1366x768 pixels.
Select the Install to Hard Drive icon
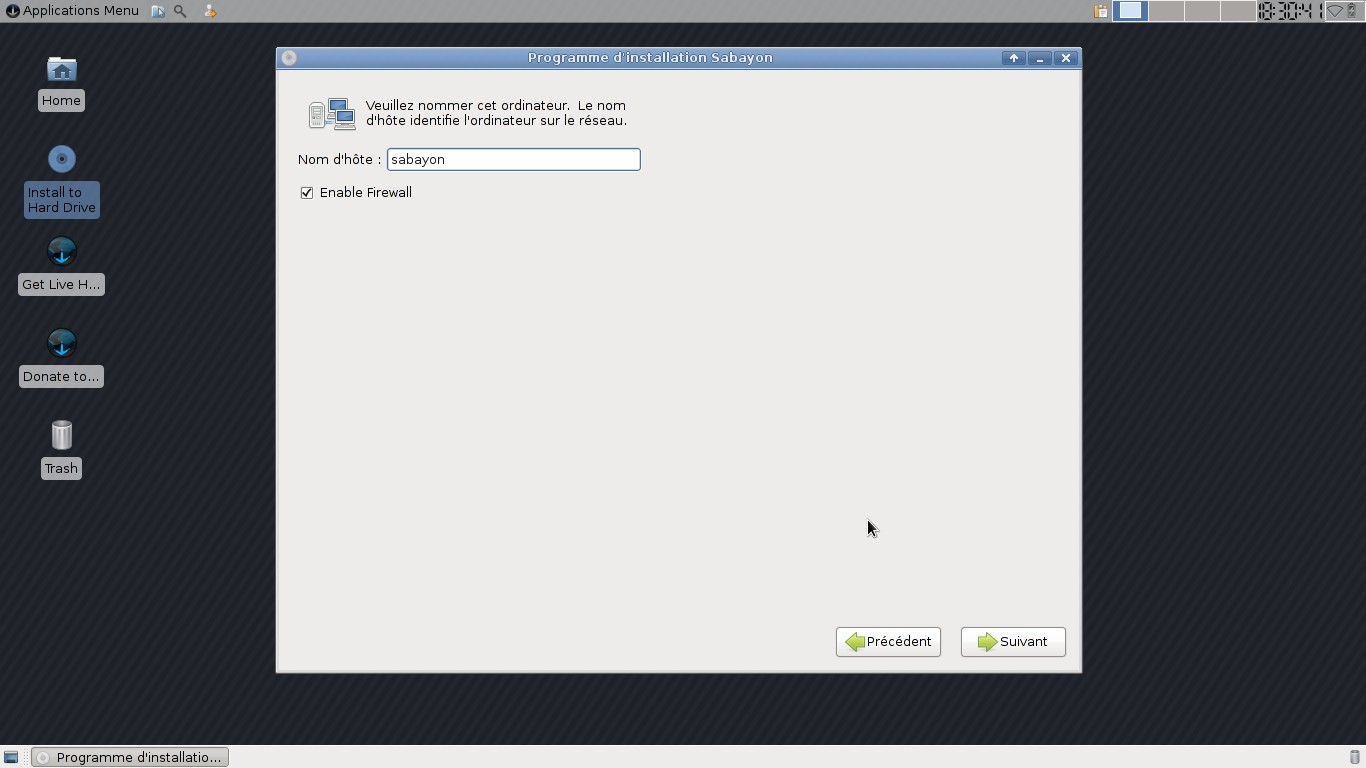61,181
